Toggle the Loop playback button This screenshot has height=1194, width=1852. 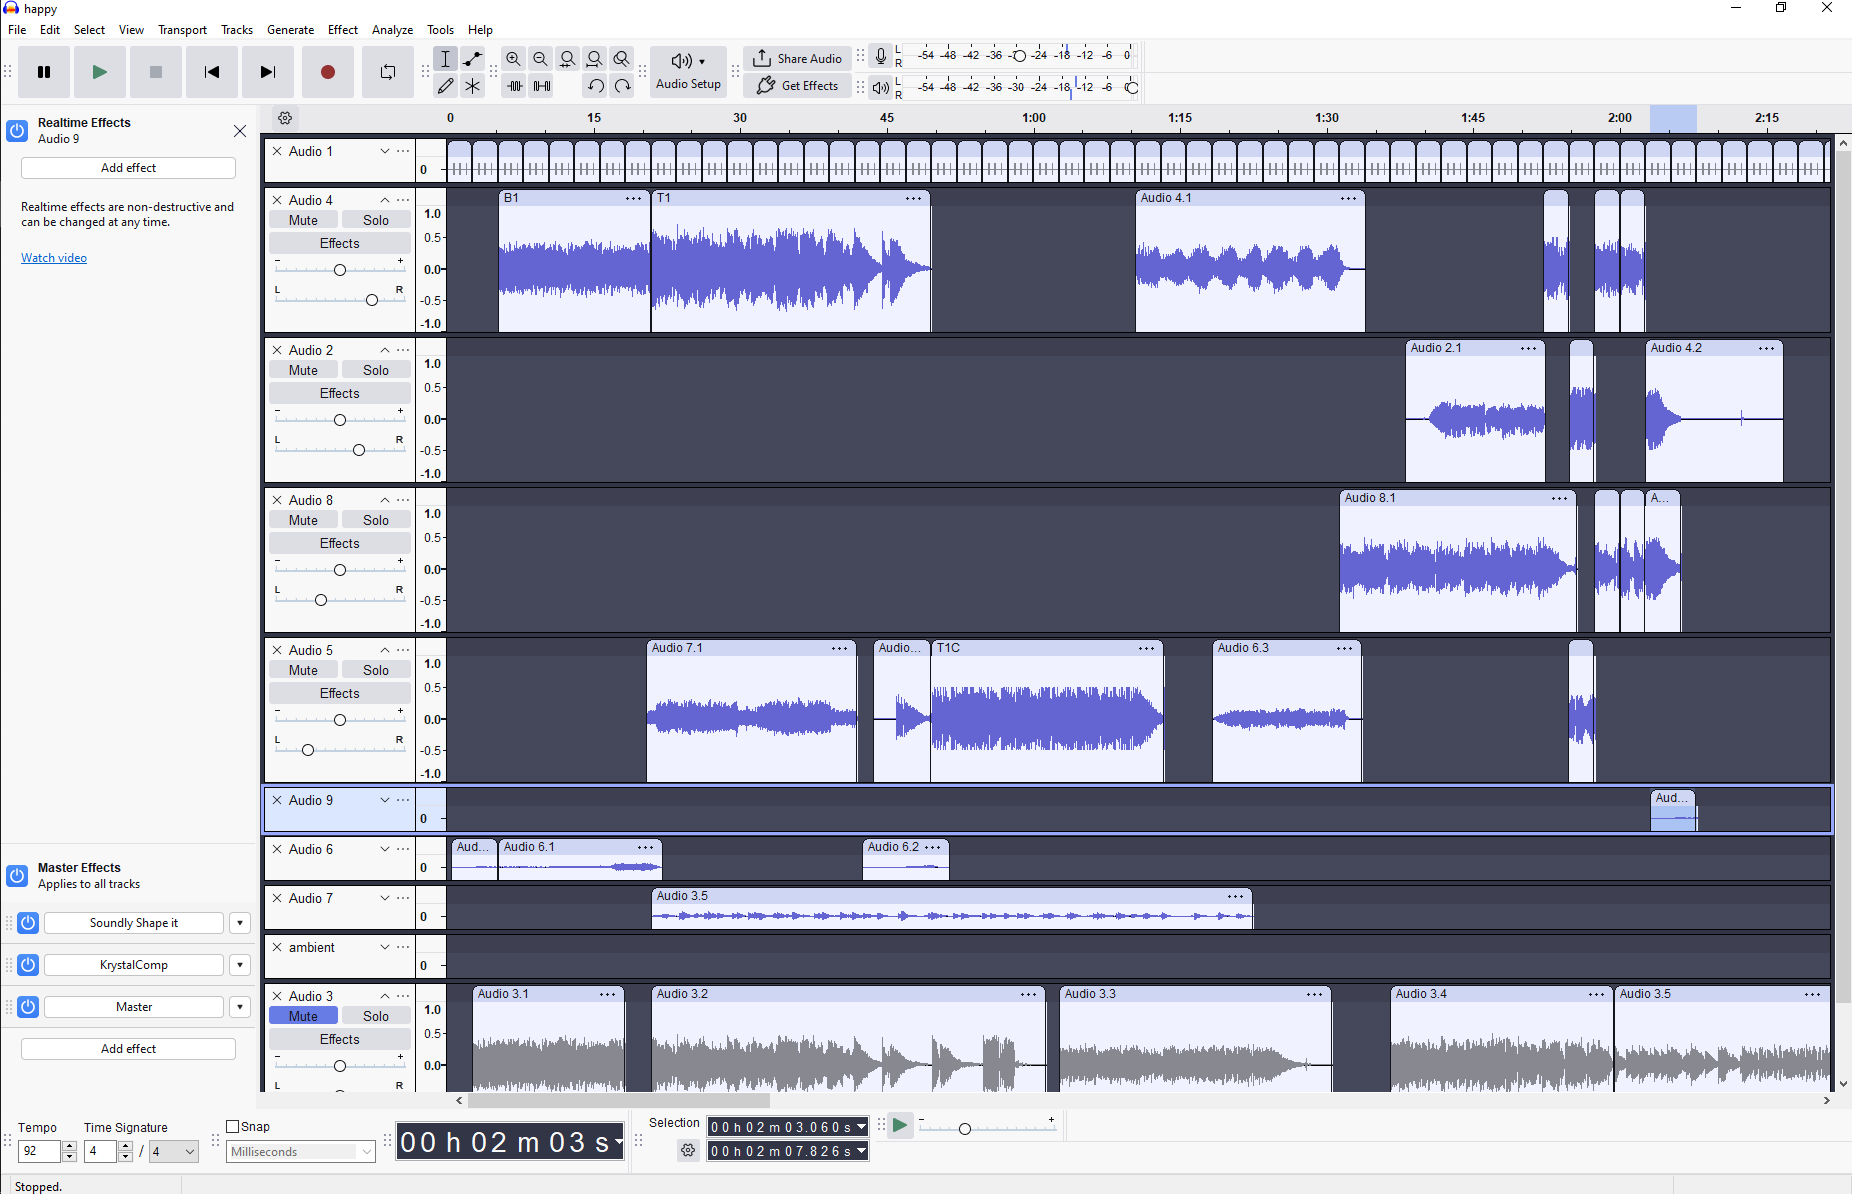(388, 72)
